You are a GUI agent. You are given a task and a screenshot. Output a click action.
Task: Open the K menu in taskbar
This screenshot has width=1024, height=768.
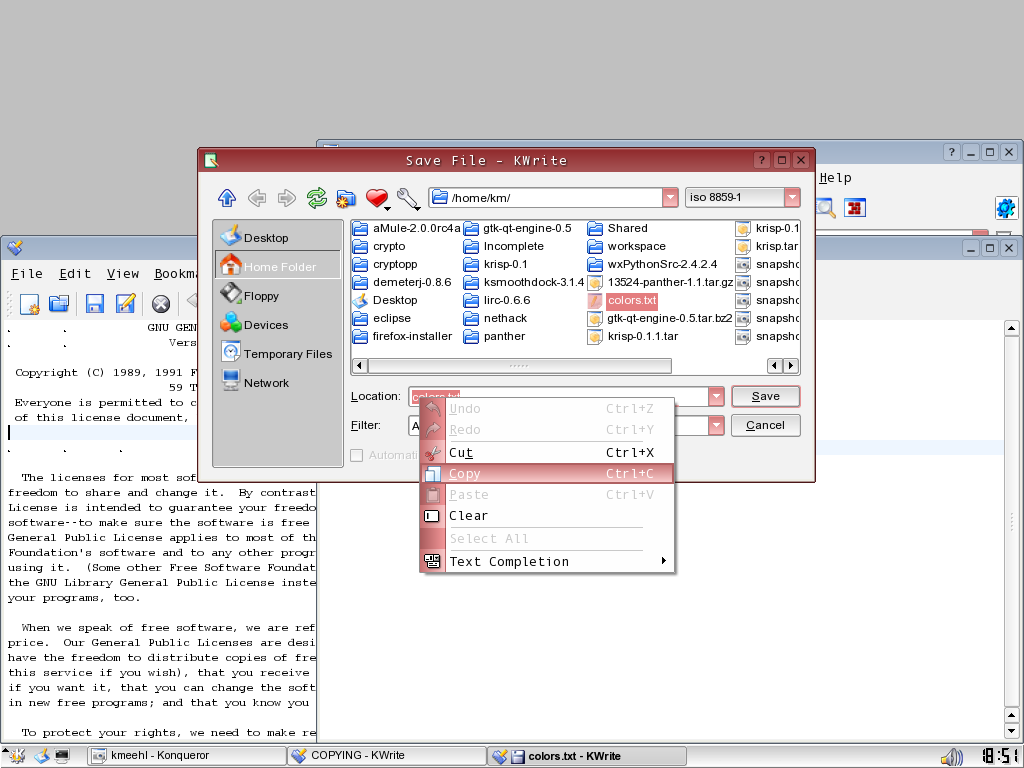pos(16,756)
